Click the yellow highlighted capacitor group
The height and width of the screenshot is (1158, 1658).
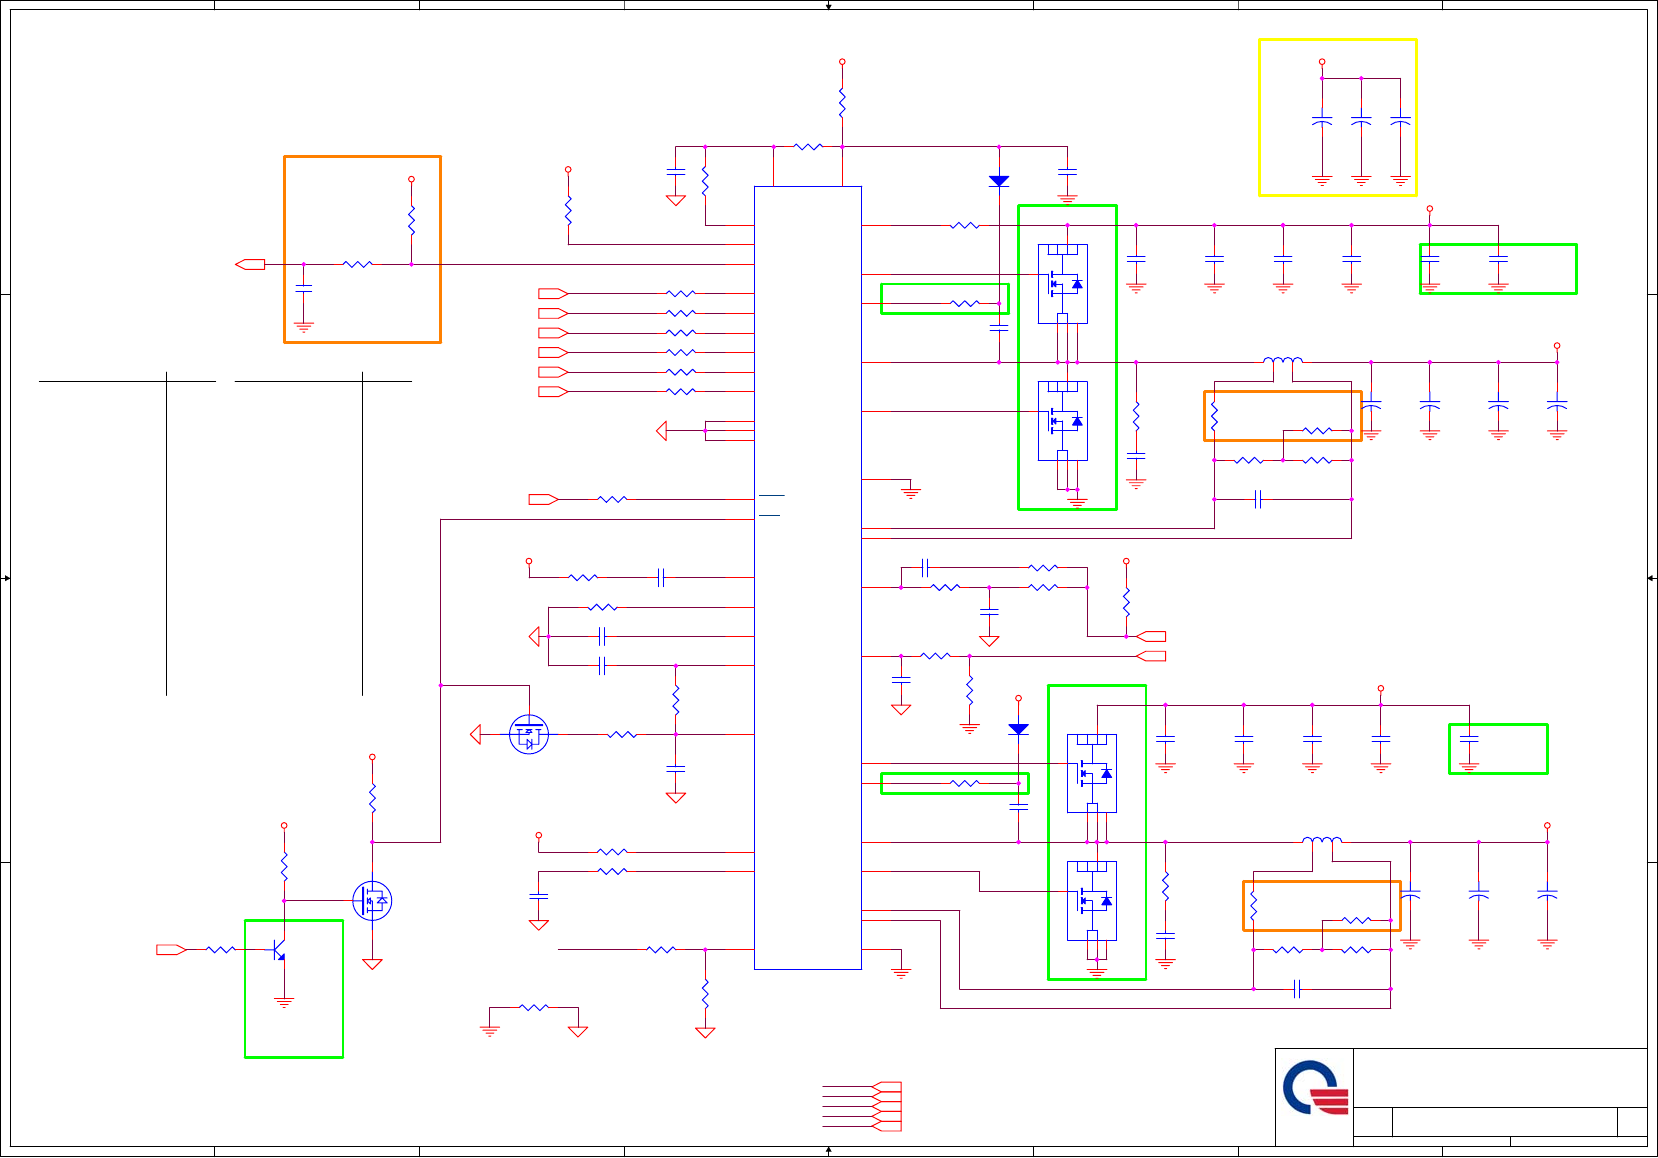1338,118
